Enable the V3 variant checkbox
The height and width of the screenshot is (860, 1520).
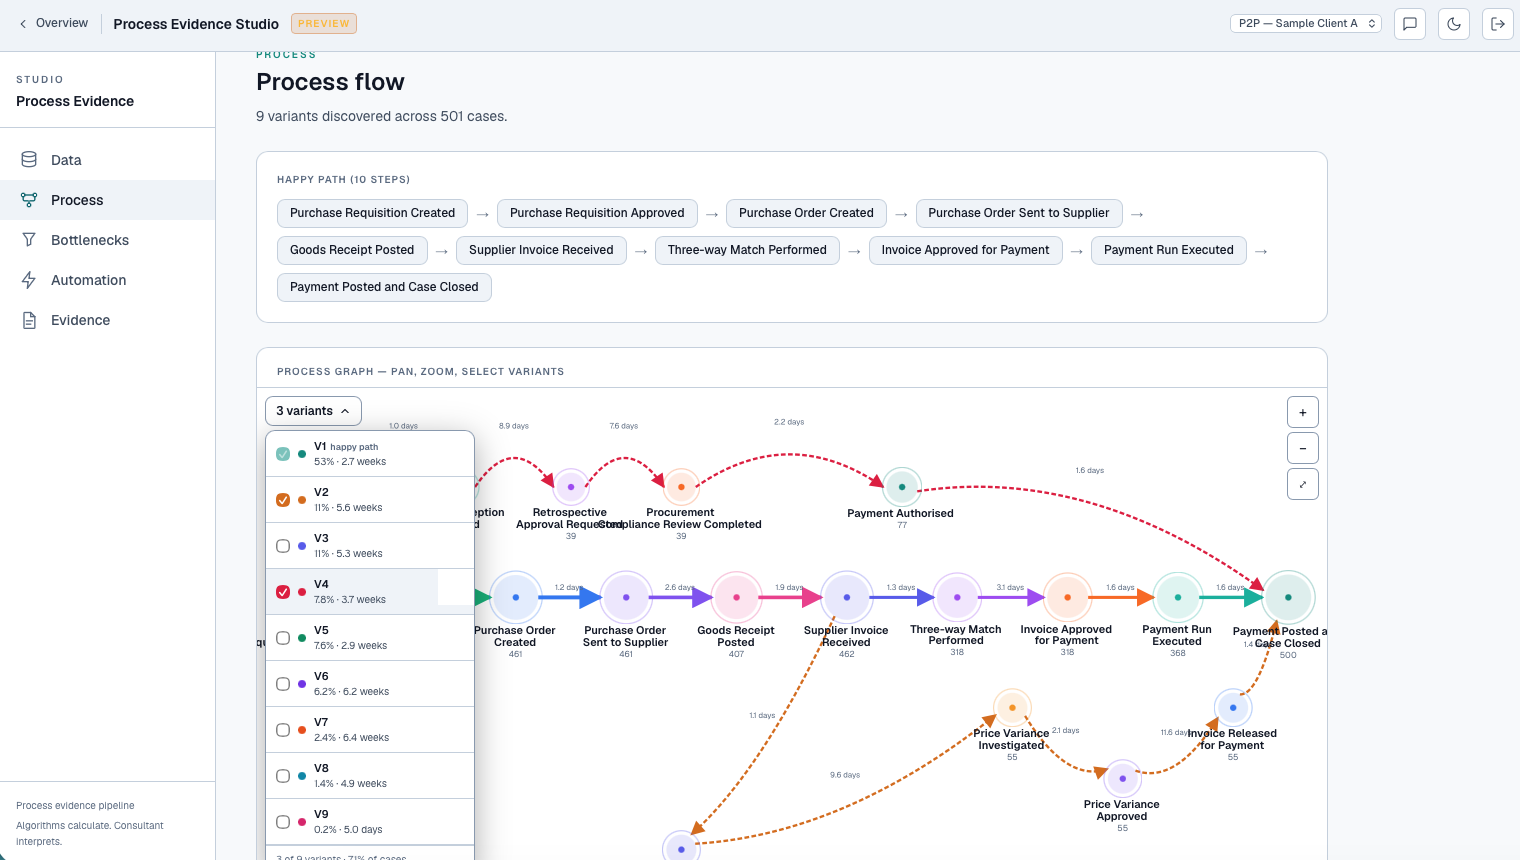(x=283, y=546)
